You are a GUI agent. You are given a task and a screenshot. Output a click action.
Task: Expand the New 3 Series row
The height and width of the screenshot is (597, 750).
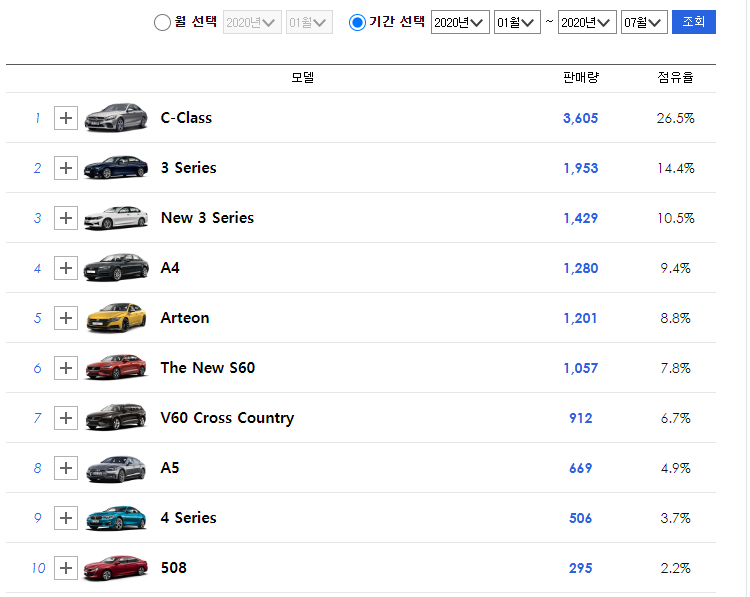tap(66, 218)
